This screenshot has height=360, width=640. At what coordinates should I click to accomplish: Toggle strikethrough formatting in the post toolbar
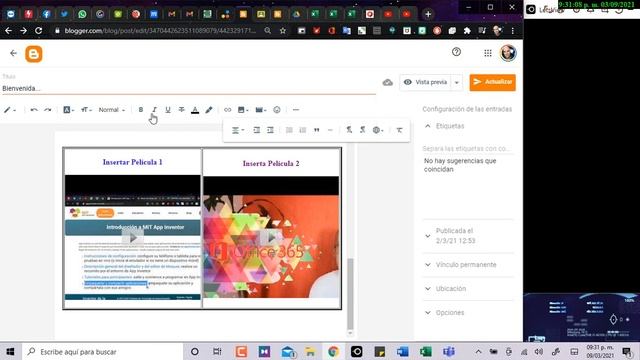182,110
